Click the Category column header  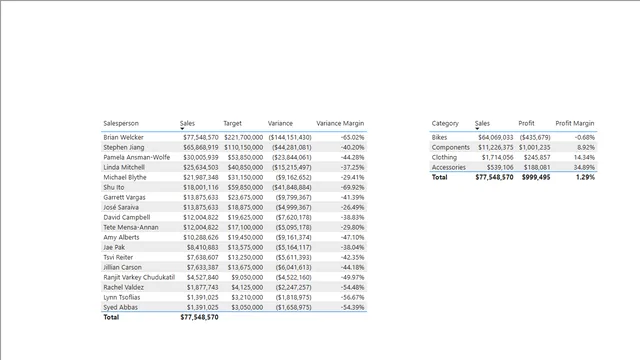445,123
